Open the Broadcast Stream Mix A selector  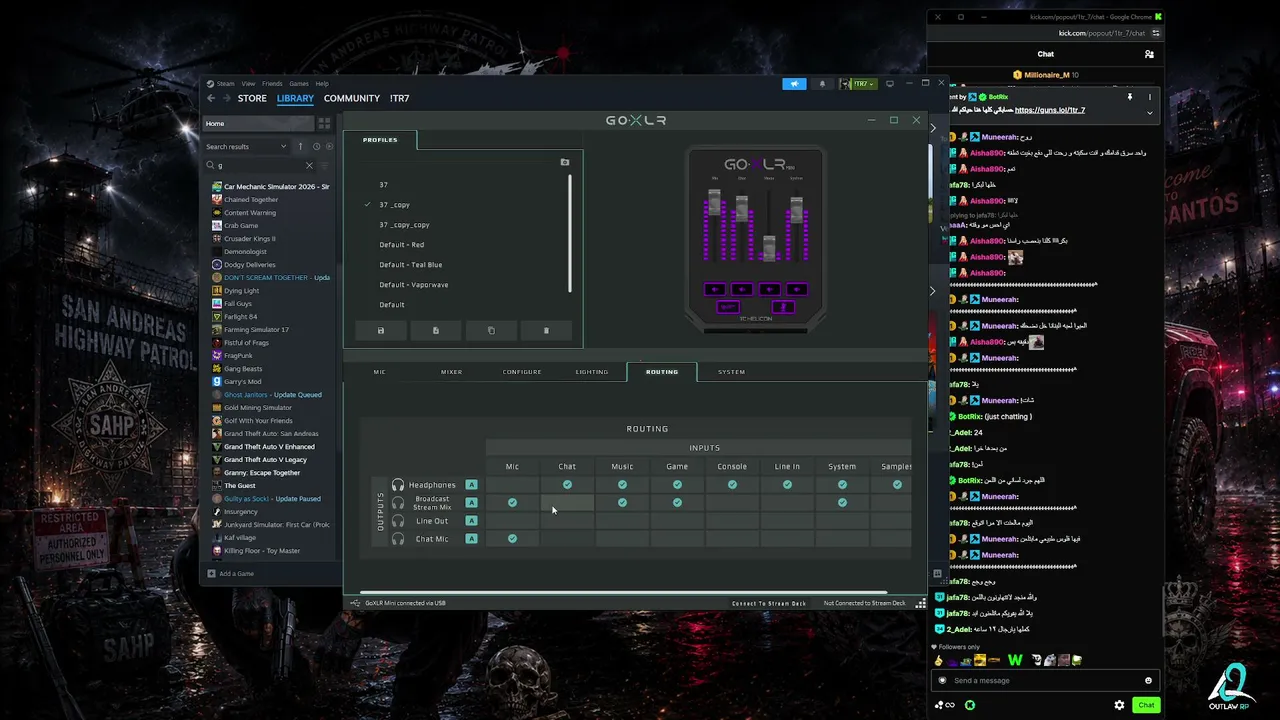[471, 503]
